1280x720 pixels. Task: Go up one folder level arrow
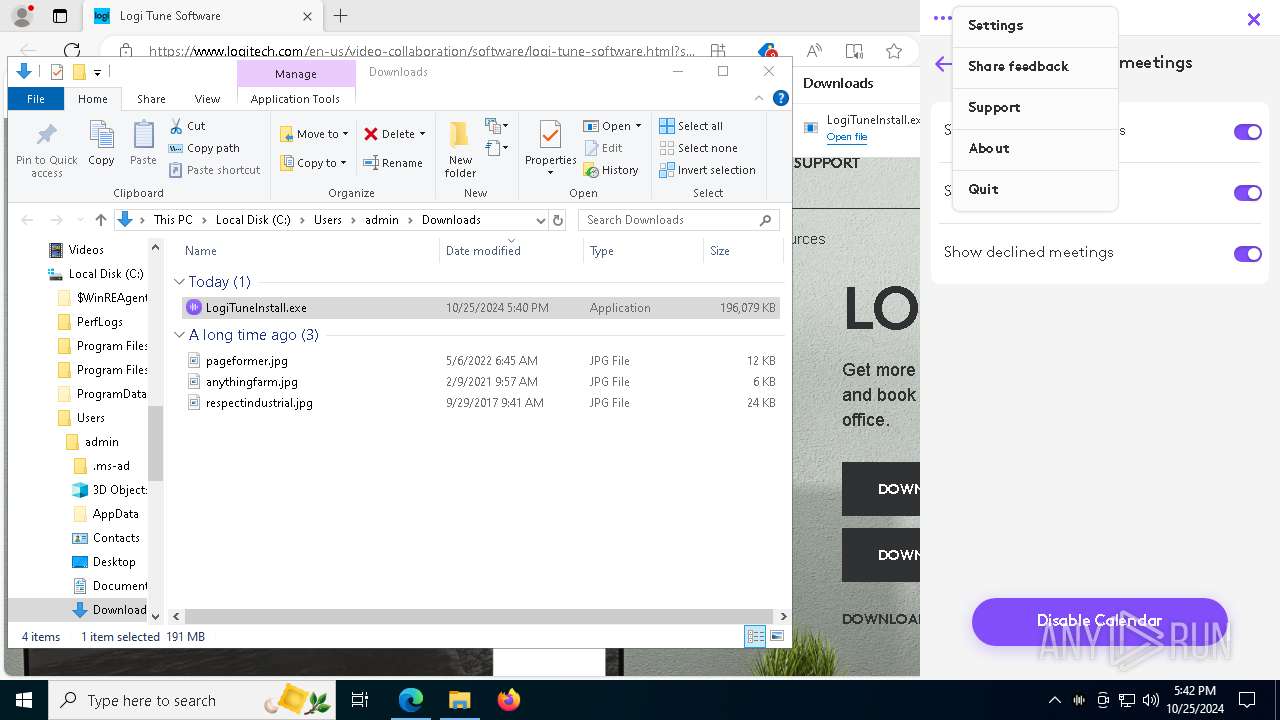pos(100,220)
